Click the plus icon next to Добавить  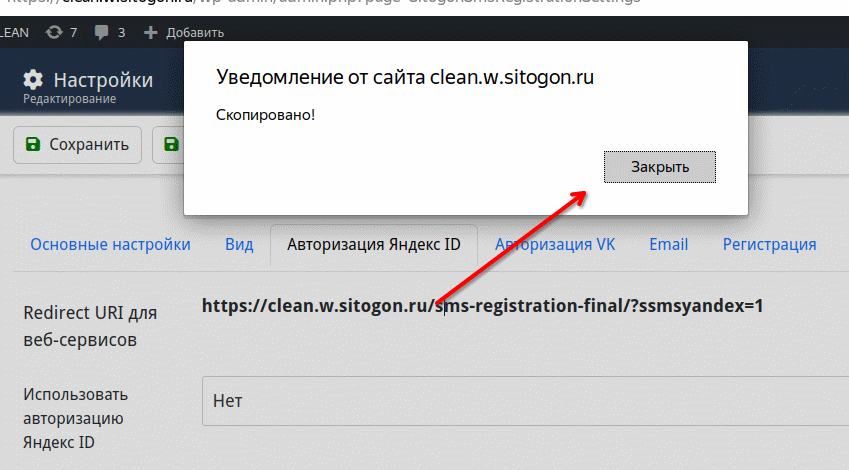[151, 32]
